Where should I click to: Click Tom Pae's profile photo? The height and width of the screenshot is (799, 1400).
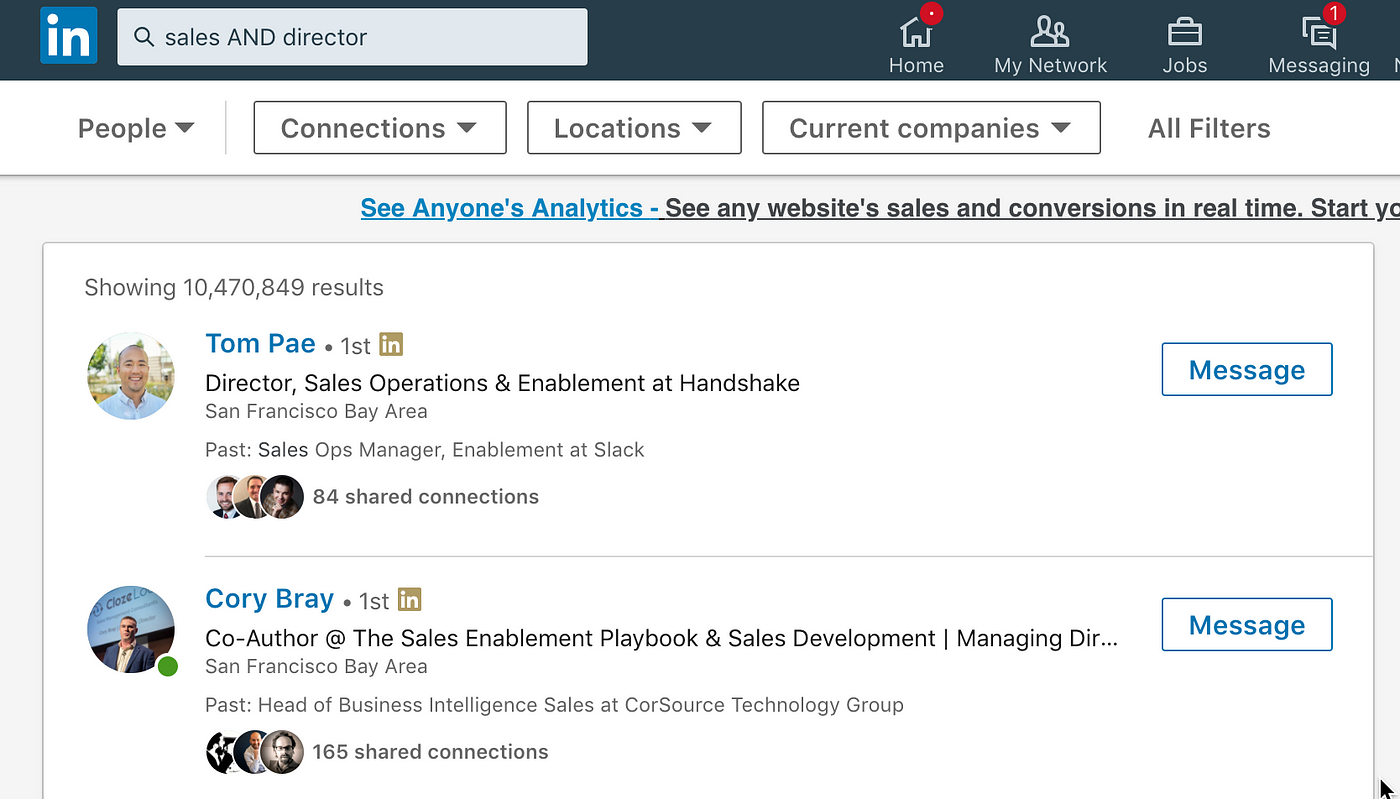(x=131, y=376)
